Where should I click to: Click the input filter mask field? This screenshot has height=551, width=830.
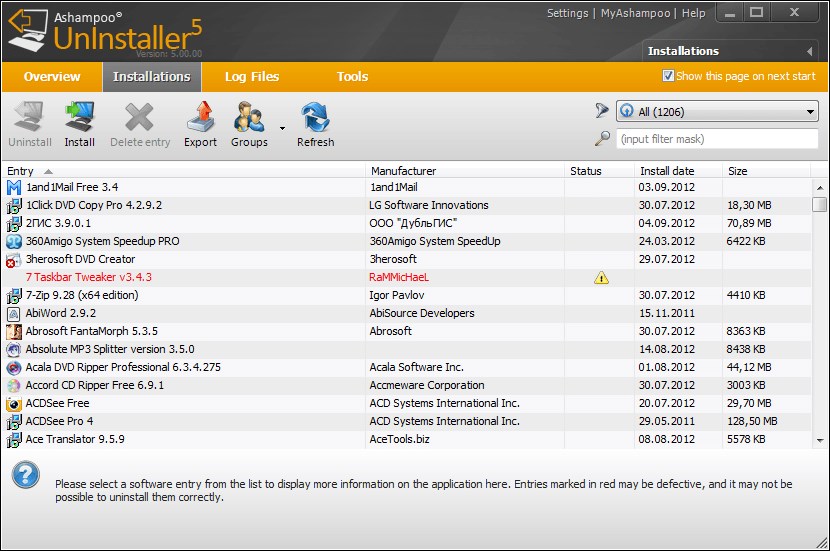tap(717, 139)
